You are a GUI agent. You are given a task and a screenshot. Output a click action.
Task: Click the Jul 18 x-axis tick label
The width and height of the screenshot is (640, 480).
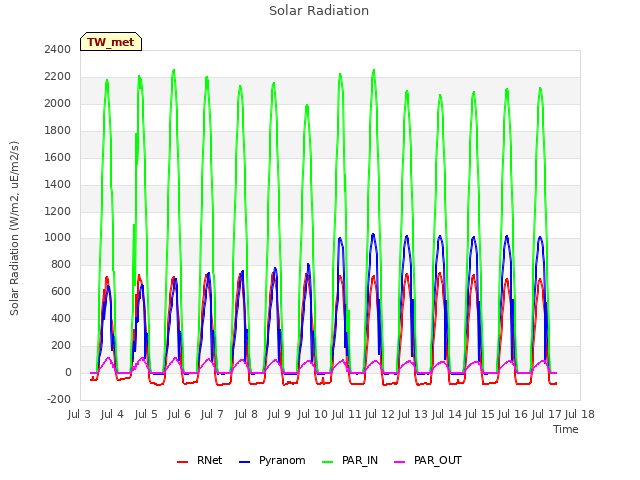click(580, 414)
